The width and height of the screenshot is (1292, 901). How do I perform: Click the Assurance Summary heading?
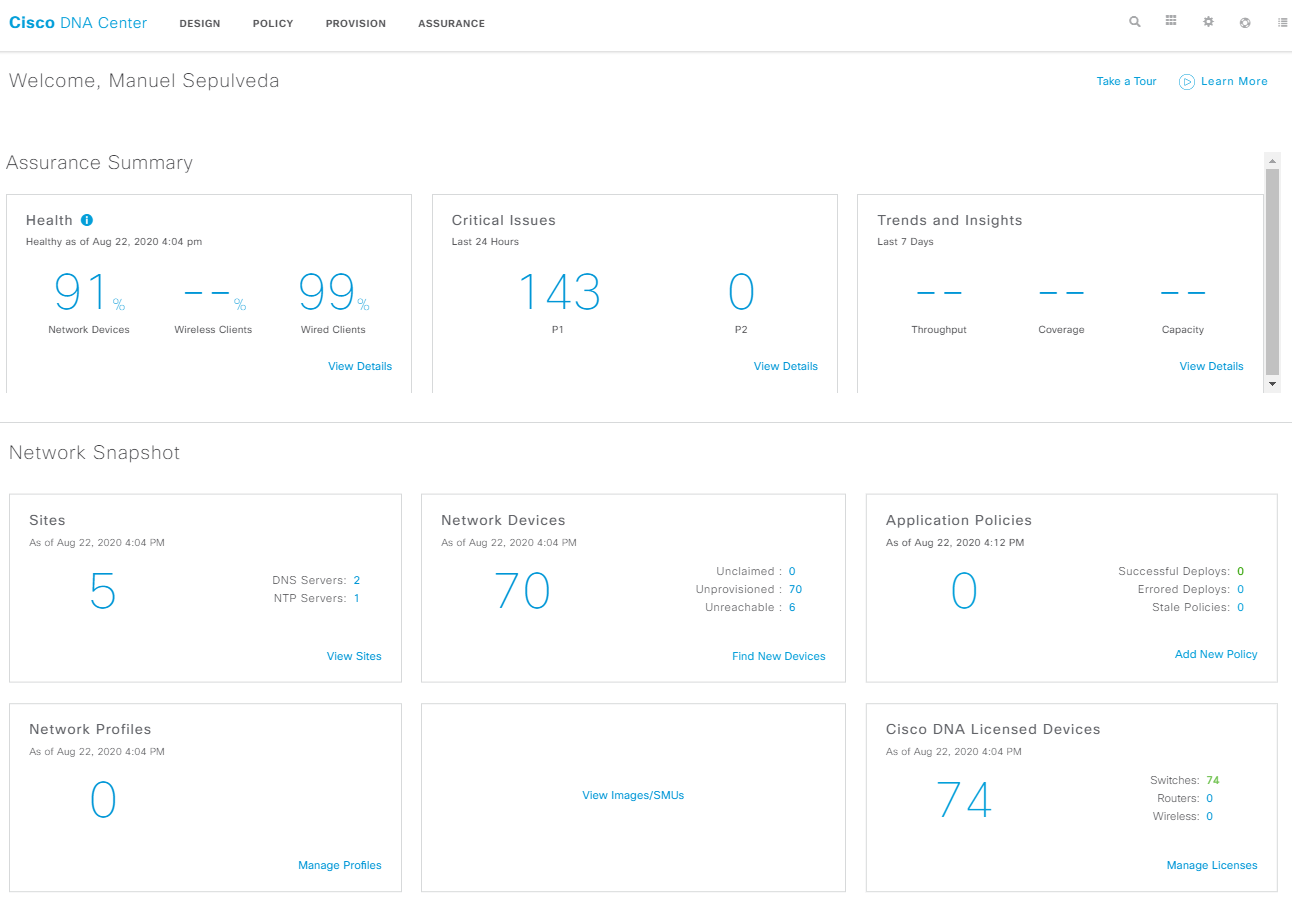tap(100, 163)
